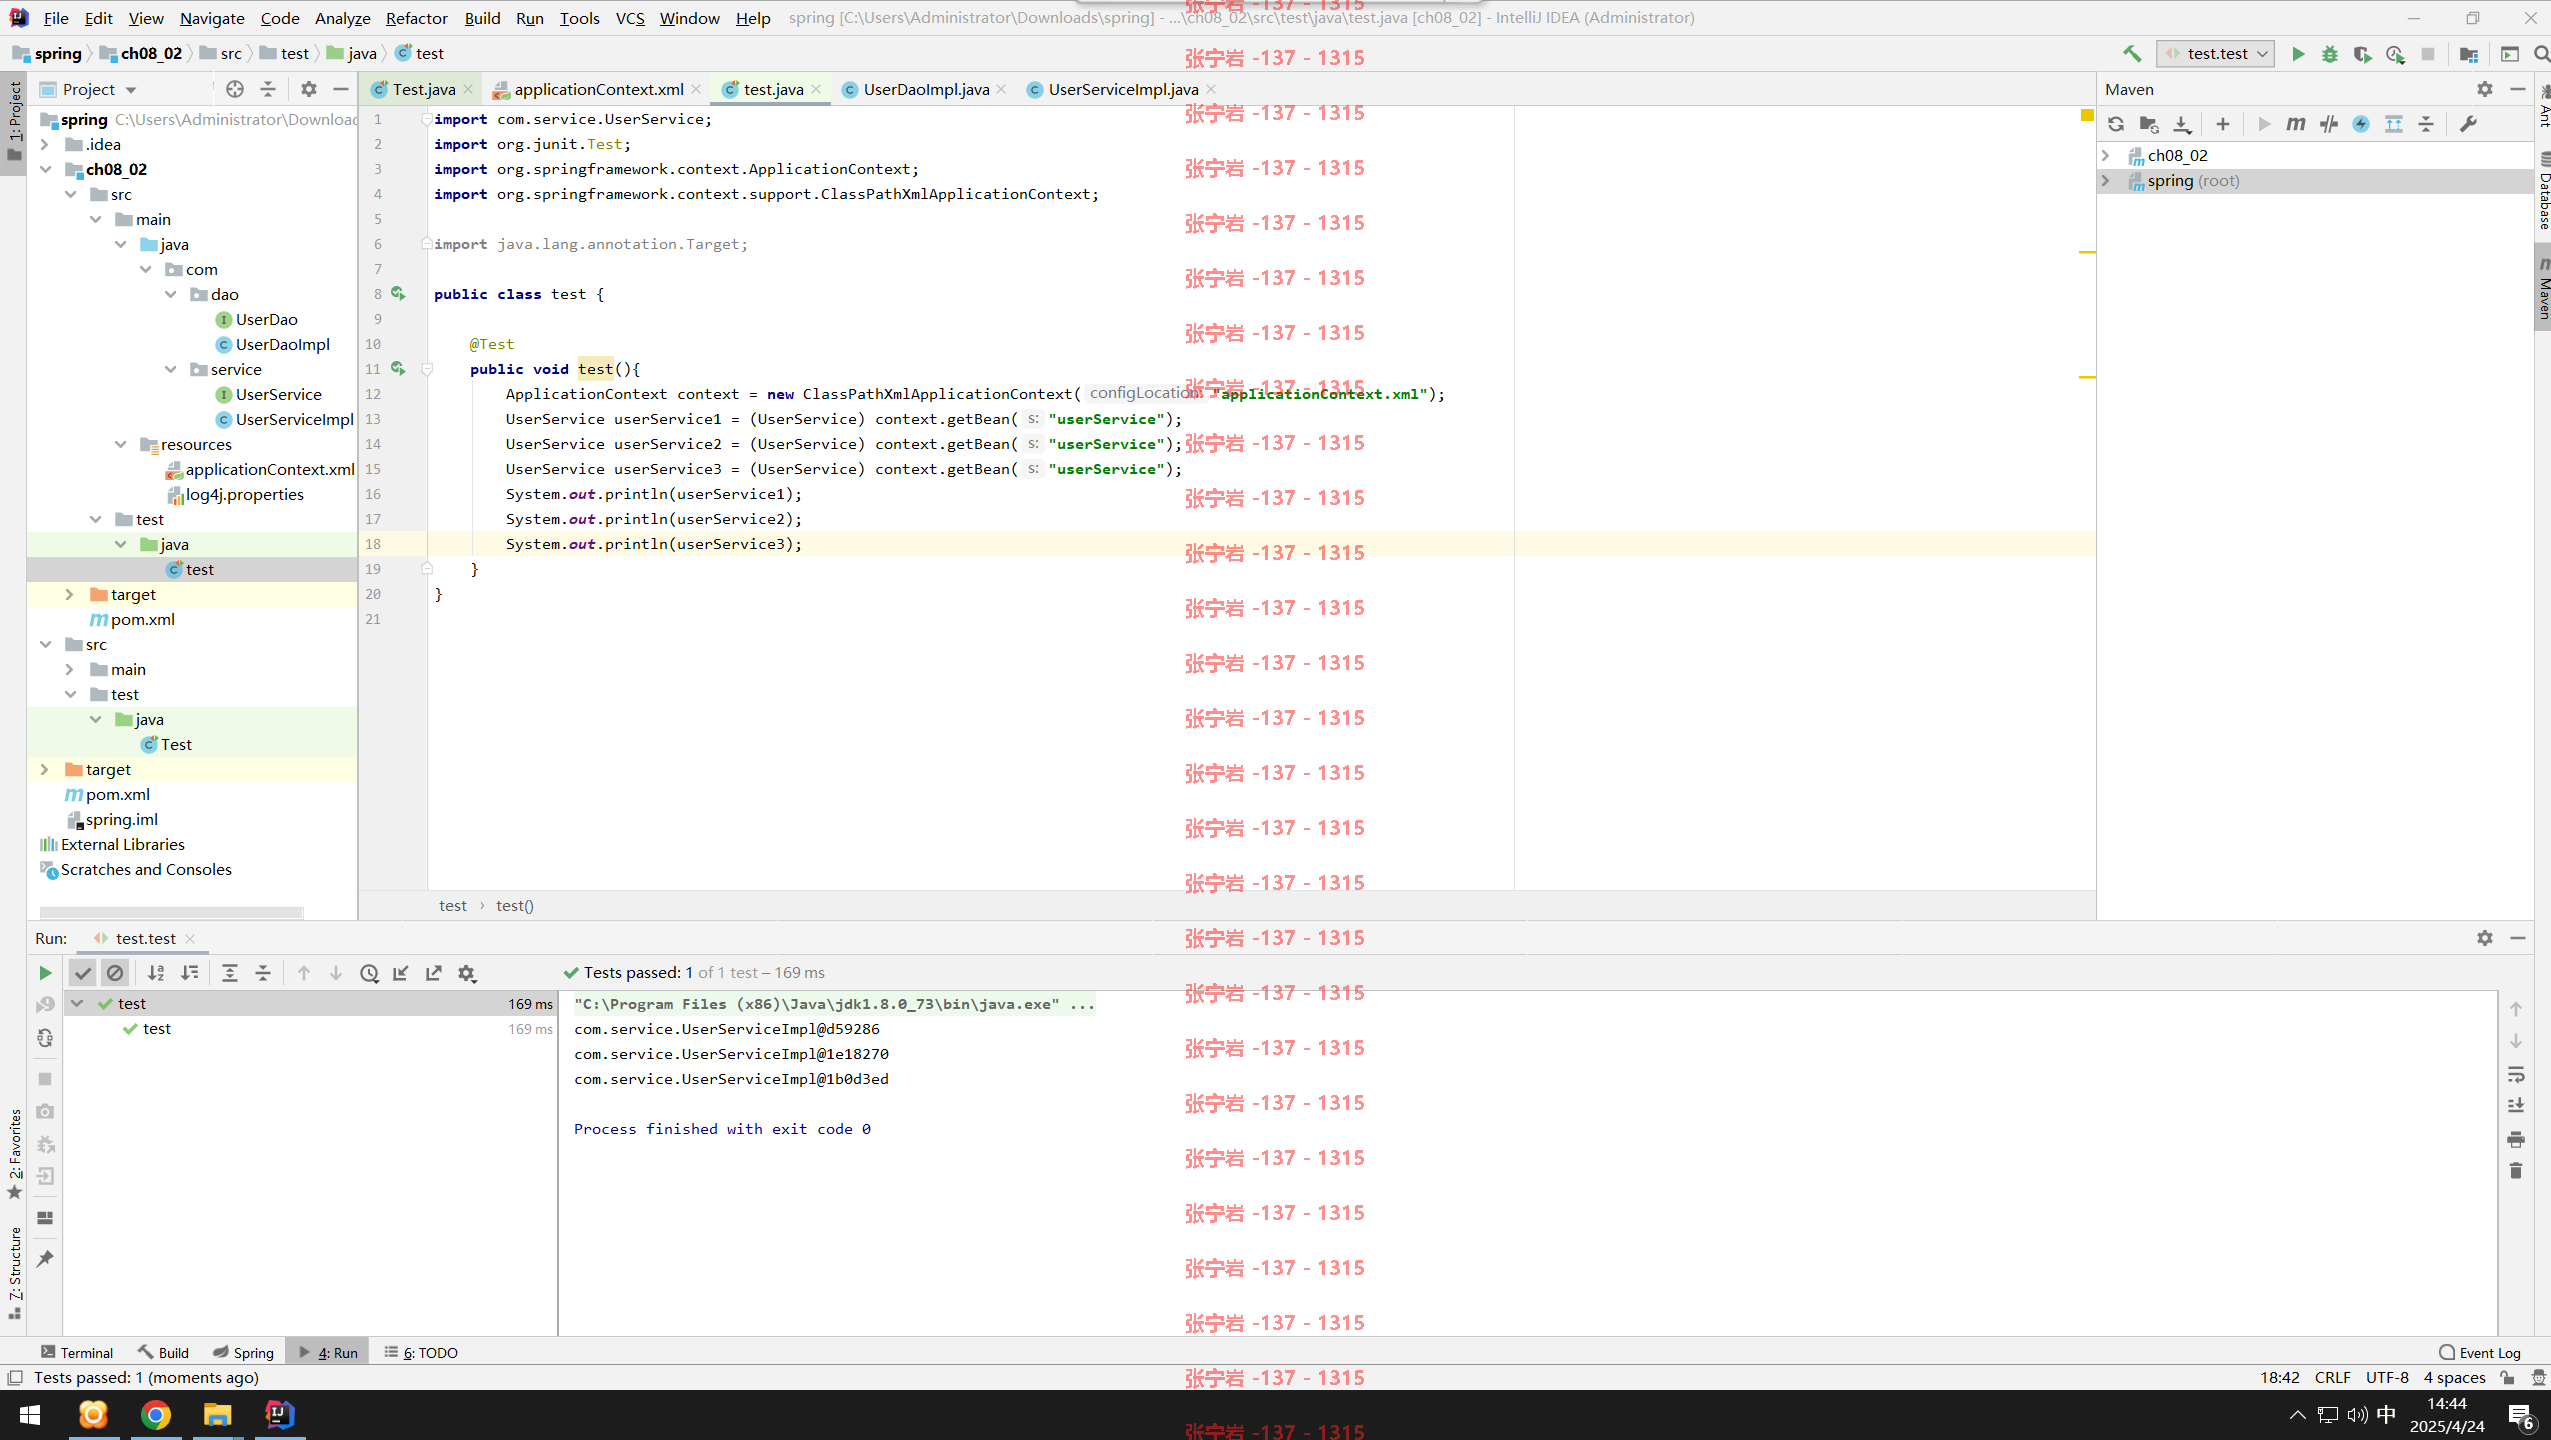Viewport: 2551px width, 1440px height.
Task: Open the Analyze menu
Action: click(x=342, y=18)
